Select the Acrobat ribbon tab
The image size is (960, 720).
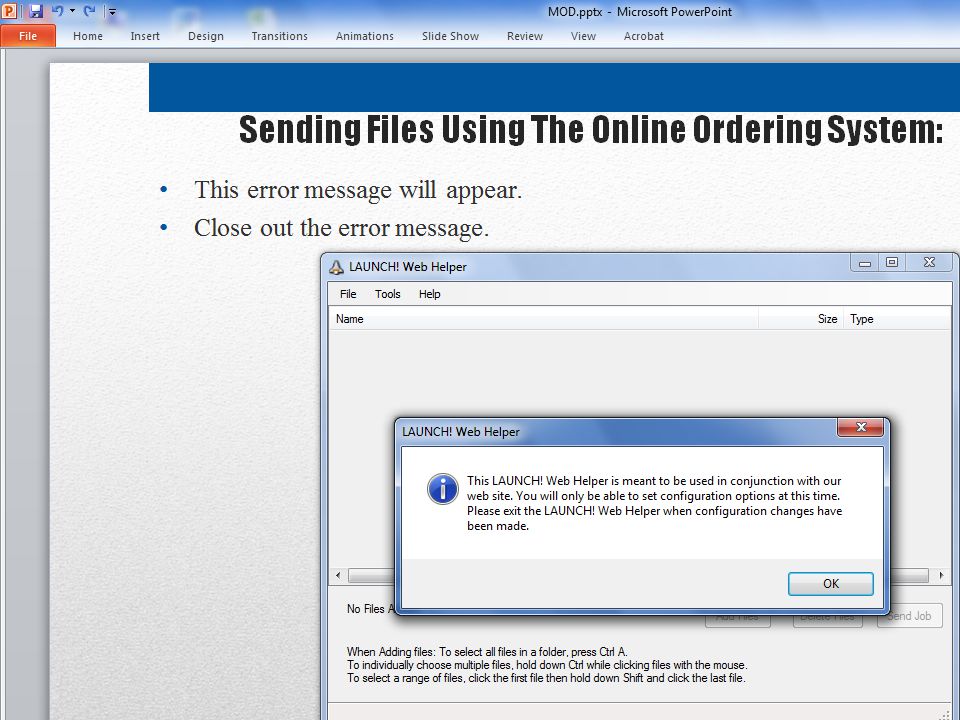click(x=643, y=36)
